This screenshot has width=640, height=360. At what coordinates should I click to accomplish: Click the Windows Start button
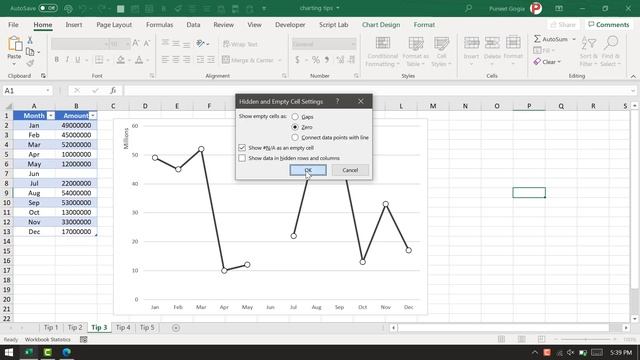[9, 352]
